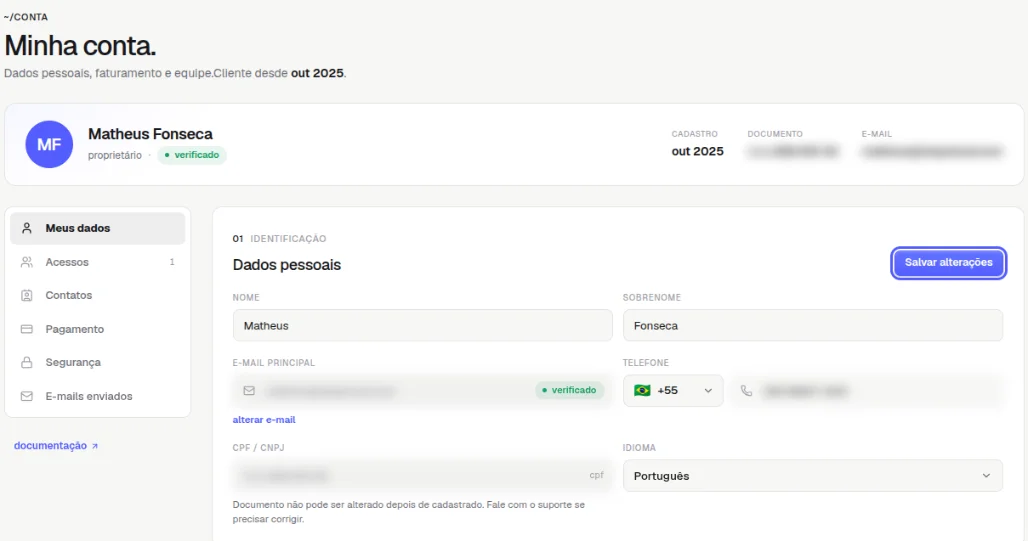Click the users icon beside Acessos
1028x541 pixels.
point(27,262)
